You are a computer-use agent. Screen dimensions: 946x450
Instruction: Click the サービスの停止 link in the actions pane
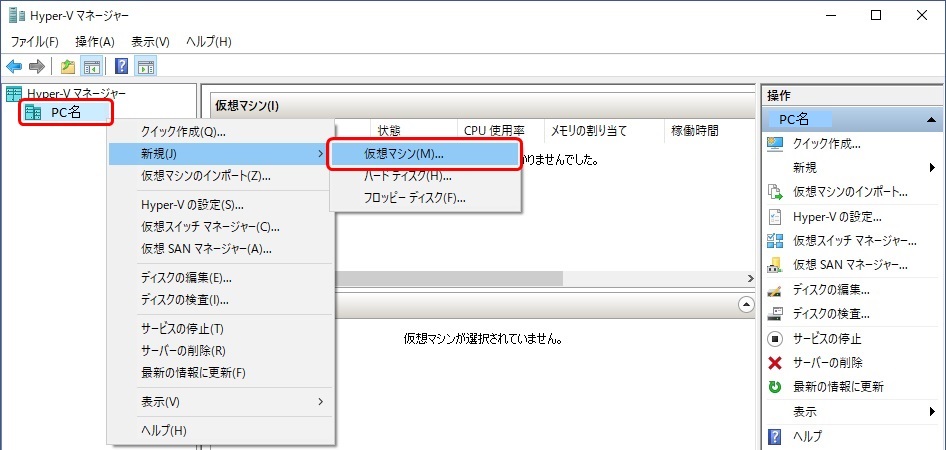(827, 338)
